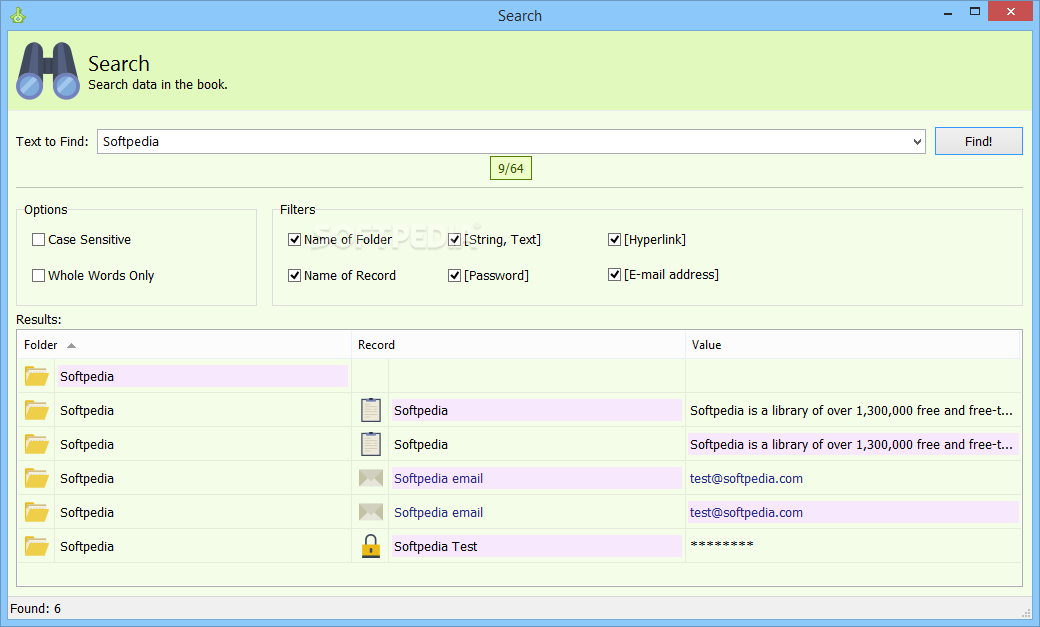Click envelope icon of highlighted Softpedia email record

(371, 478)
